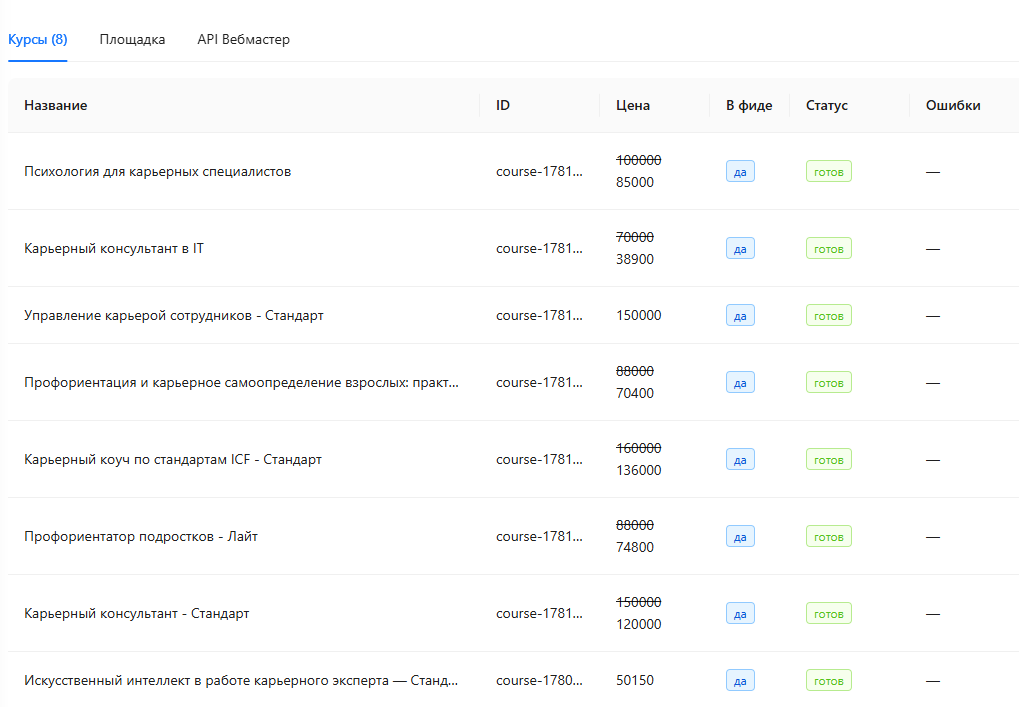Click 'готов' status badge of Карьерный консультант в IT
Image resolution: width=1019 pixels, height=707 pixels.
click(829, 248)
